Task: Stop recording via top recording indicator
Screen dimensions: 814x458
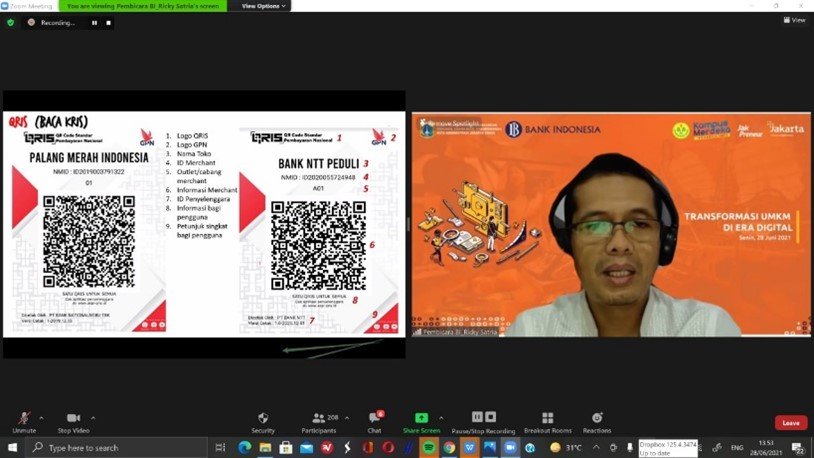Action: (x=108, y=23)
